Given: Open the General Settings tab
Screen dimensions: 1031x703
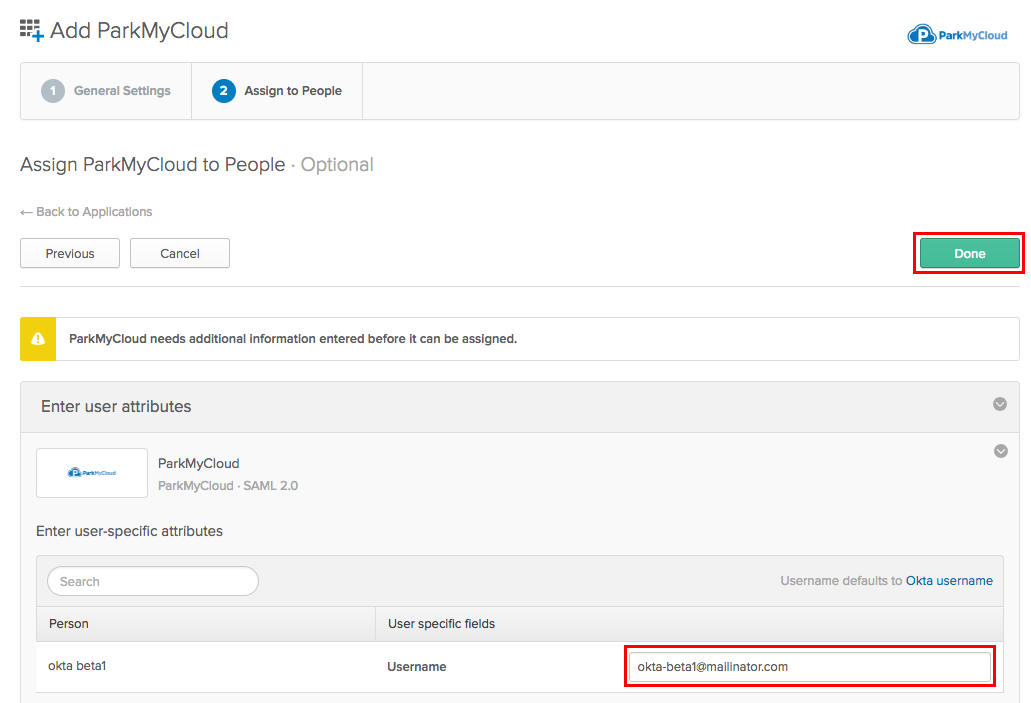Looking at the screenshot, I should coord(106,91).
